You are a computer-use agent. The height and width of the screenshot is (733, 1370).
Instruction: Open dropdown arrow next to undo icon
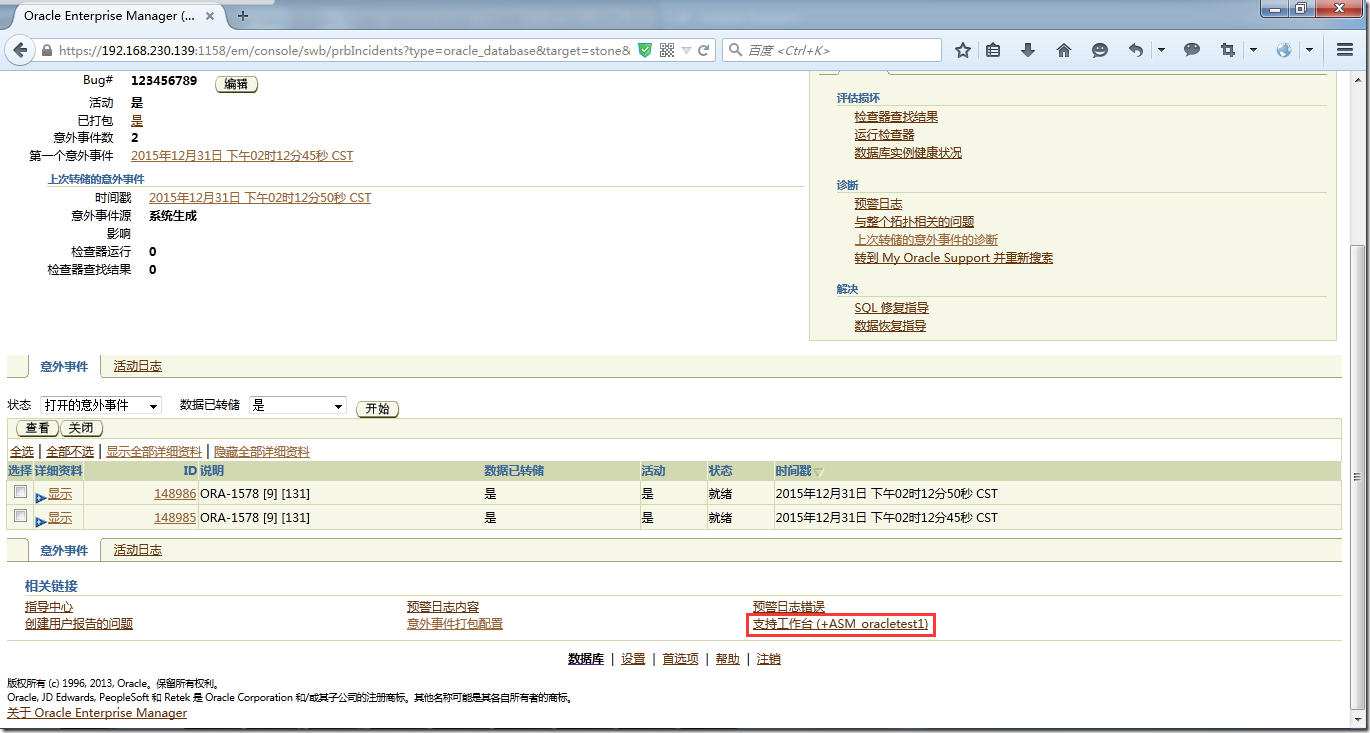point(1161,50)
